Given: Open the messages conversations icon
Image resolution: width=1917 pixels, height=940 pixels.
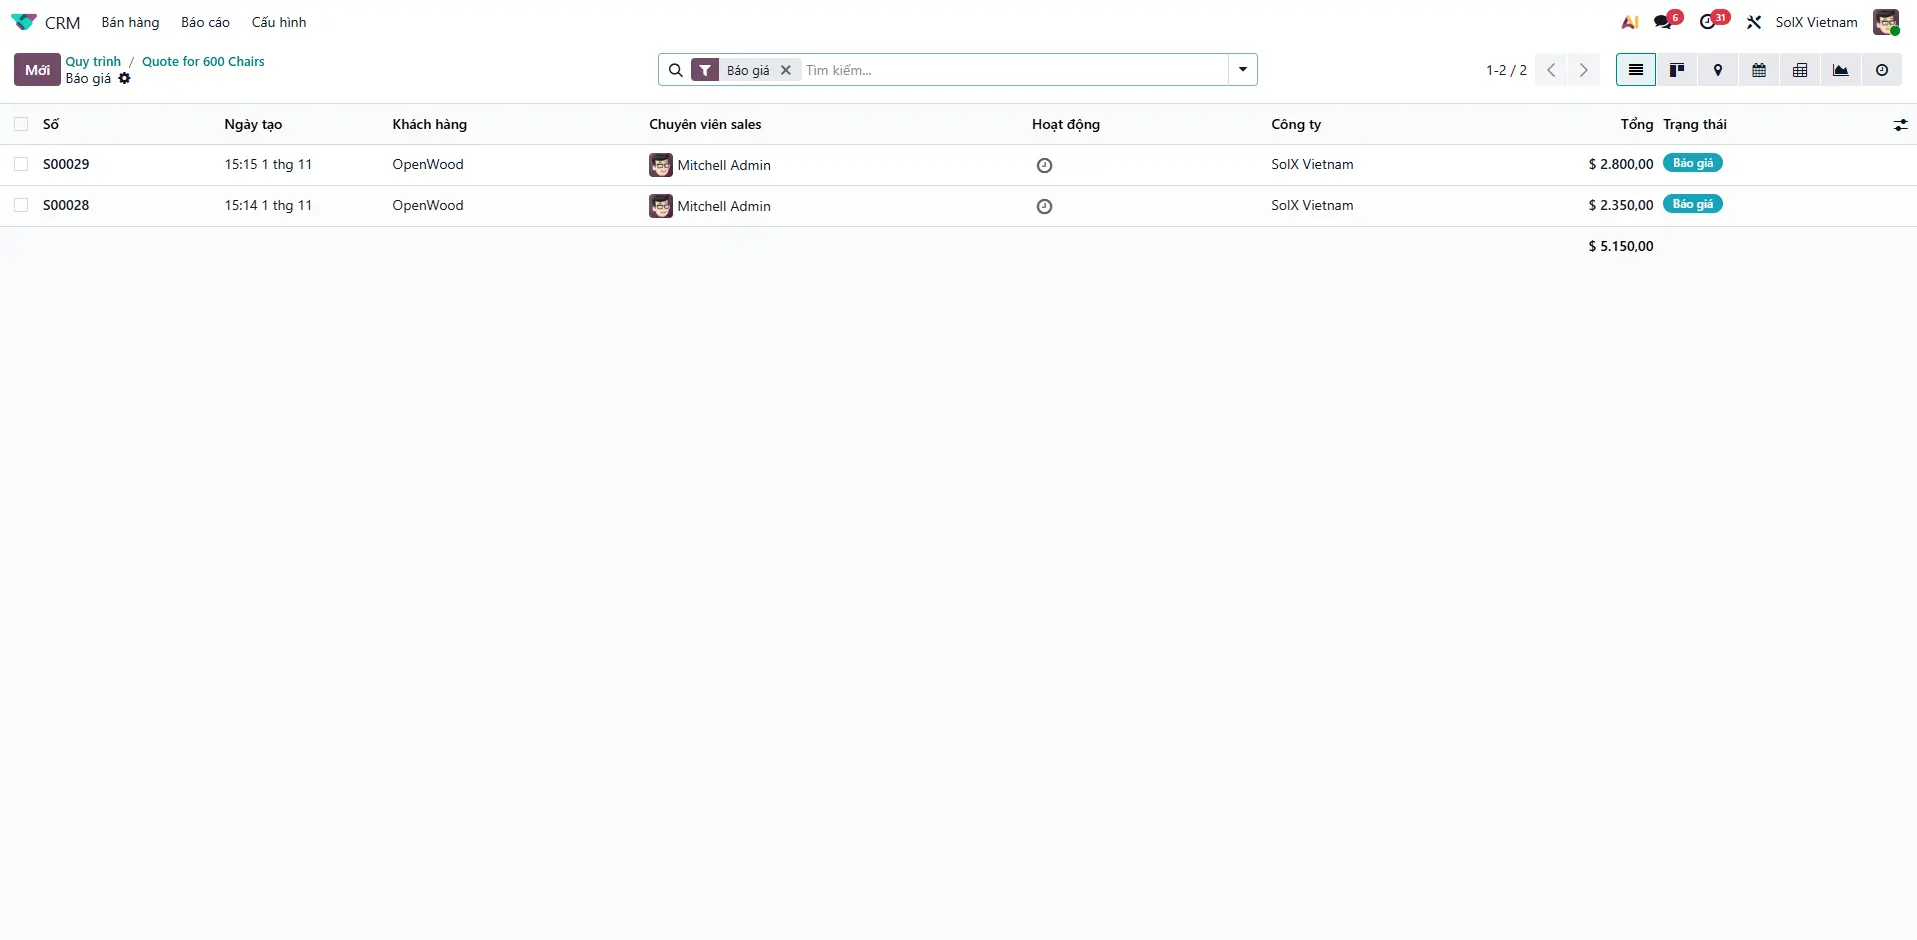Looking at the screenshot, I should coord(1664,22).
